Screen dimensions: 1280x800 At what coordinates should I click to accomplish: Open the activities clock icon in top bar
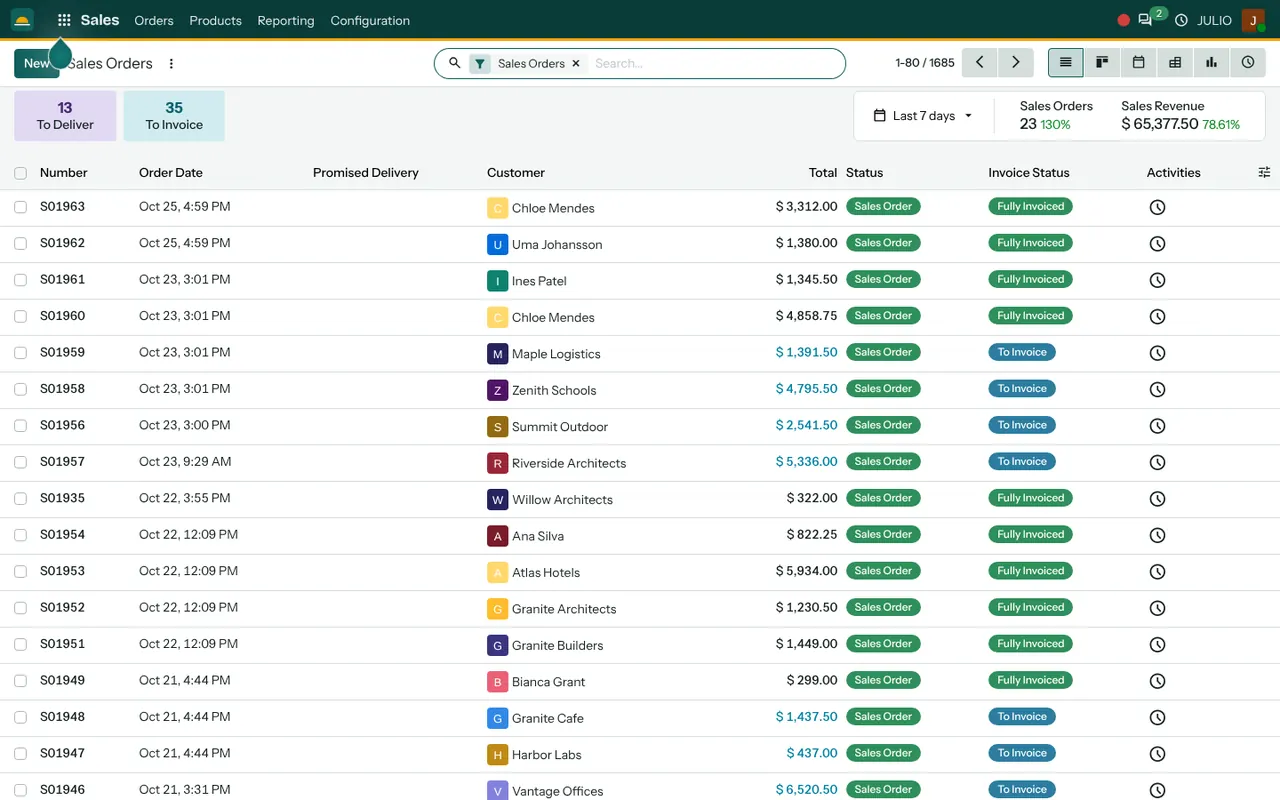tap(1181, 20)
